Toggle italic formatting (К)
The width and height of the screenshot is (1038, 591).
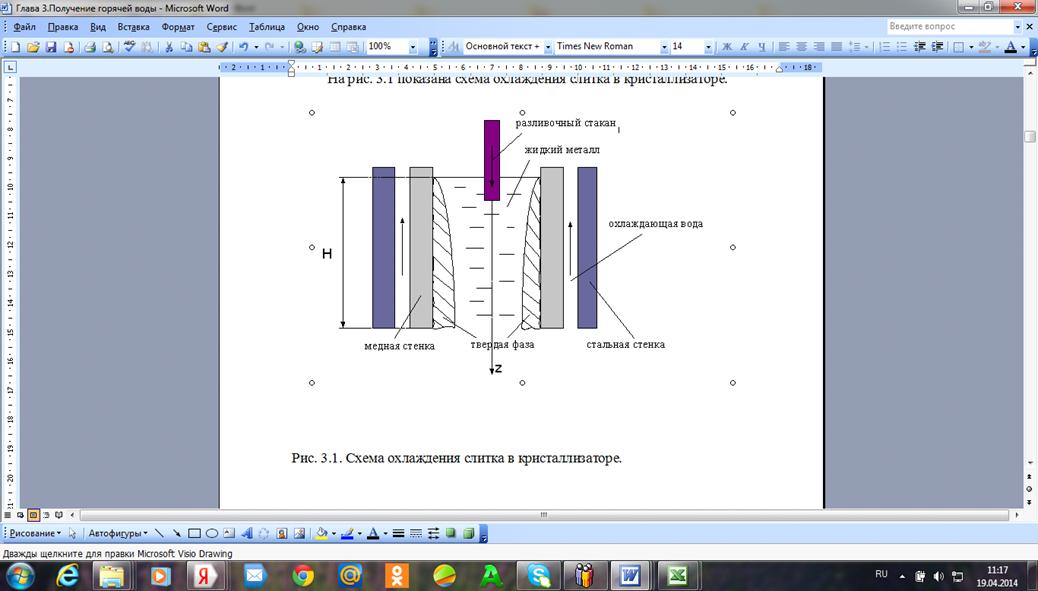coord(744,47)
